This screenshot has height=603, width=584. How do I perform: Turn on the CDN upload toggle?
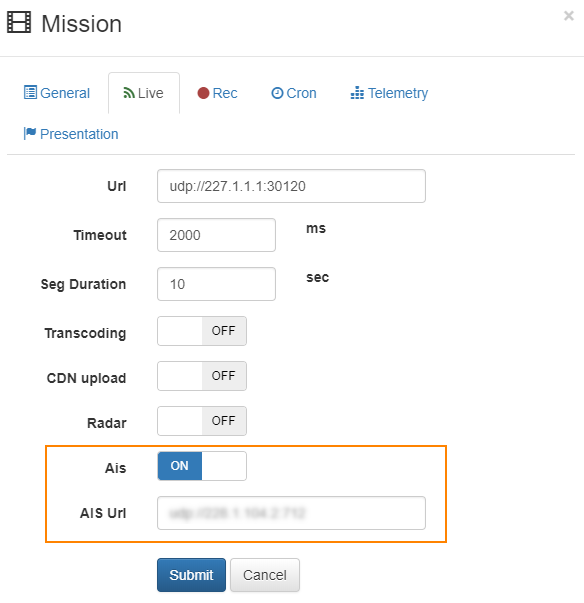(202, 376)
